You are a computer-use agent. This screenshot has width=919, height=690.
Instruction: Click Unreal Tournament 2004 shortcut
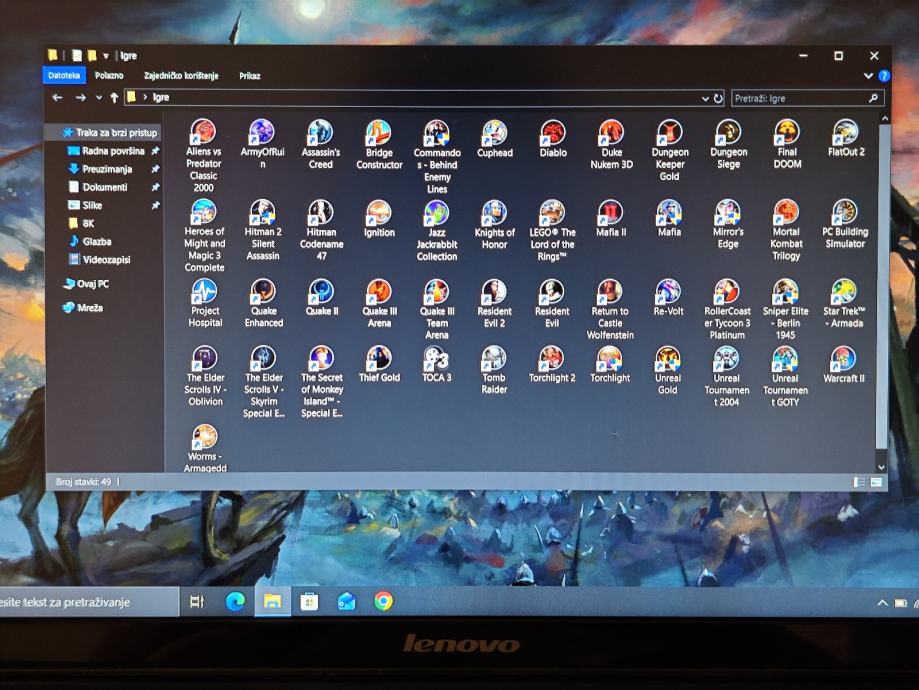tap(727, 376)
